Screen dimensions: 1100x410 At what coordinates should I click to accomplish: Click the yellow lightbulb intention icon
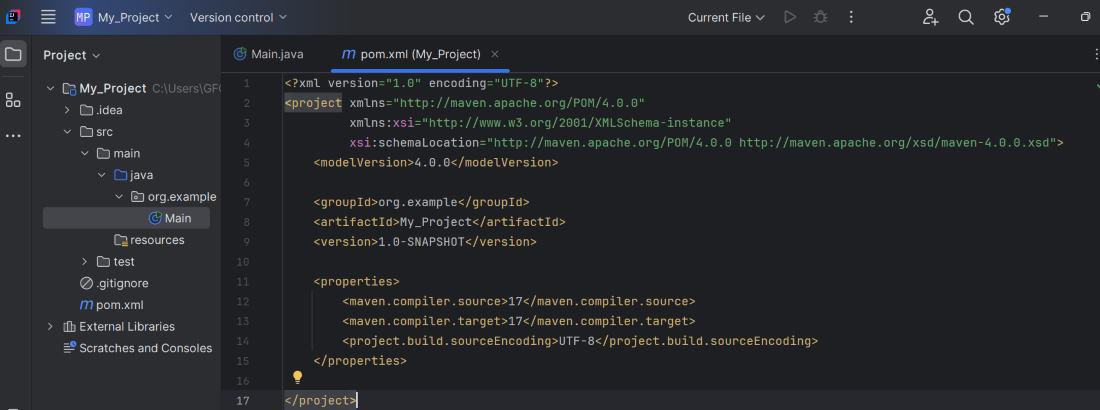click(297, 377)
